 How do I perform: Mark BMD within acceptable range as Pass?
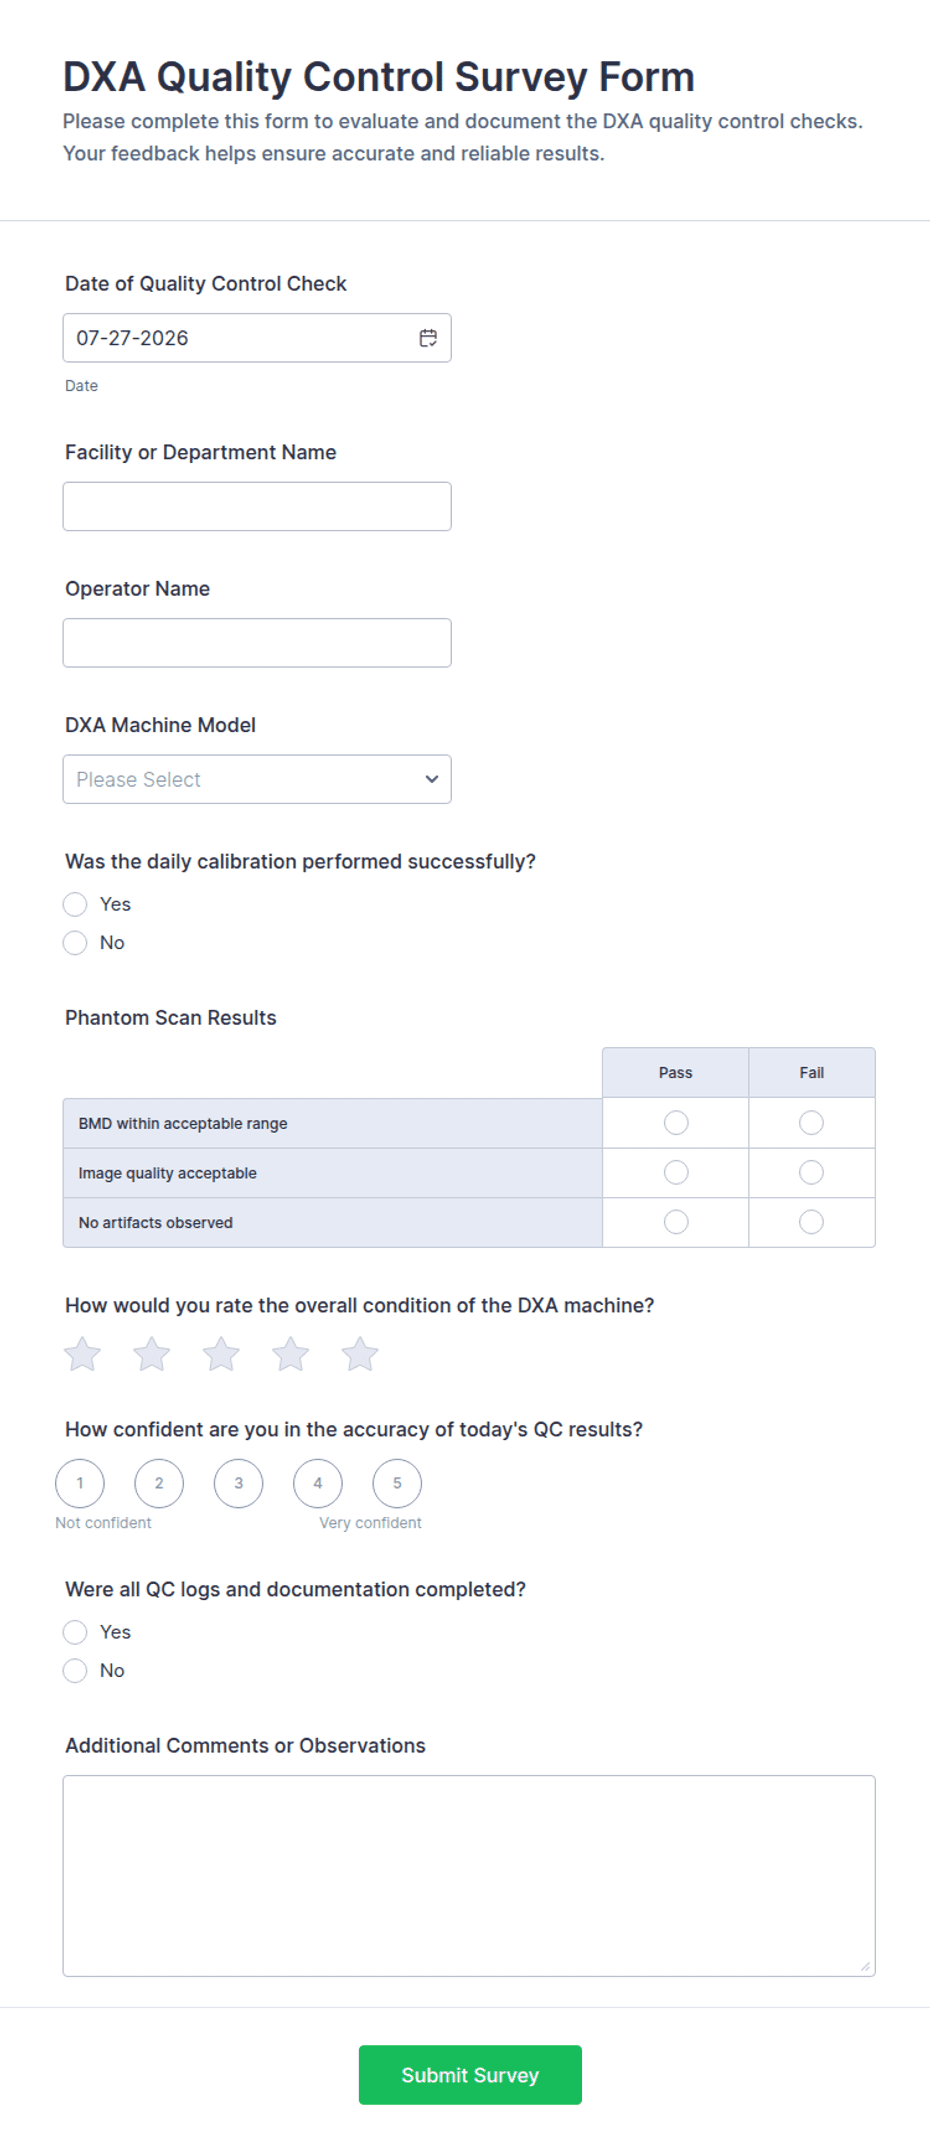pyautogui.click(x=676, y=1123)
